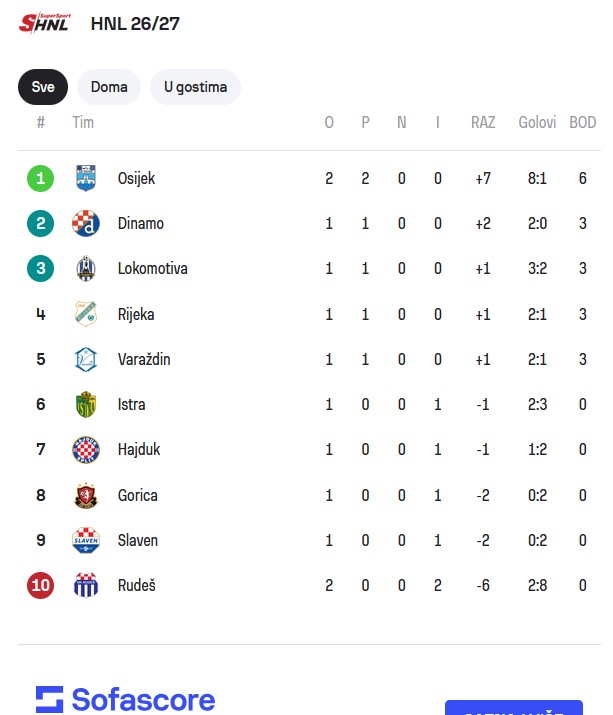The width and height of the screenshot is (613, 715).
Task: Open the HNL 26/27 title link
Action: click(135, 24)
